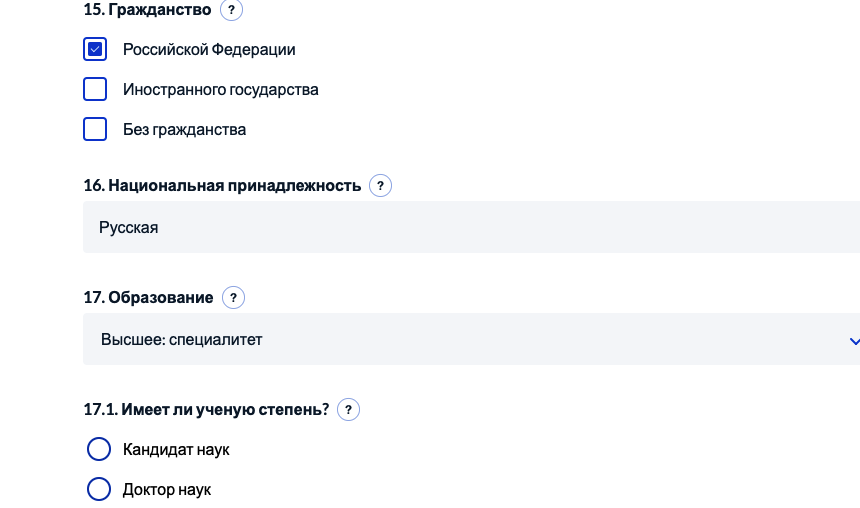Click the Иностранного государства label

[x=220, y=89]
